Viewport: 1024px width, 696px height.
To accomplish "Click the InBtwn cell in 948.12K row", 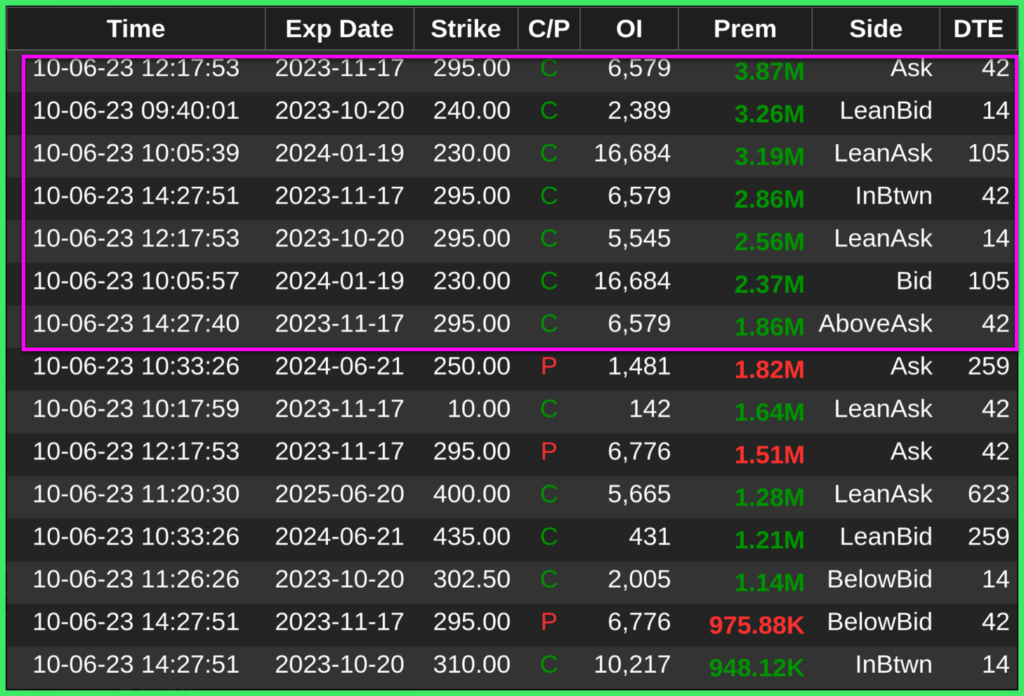I will click(x=893, y=664).
